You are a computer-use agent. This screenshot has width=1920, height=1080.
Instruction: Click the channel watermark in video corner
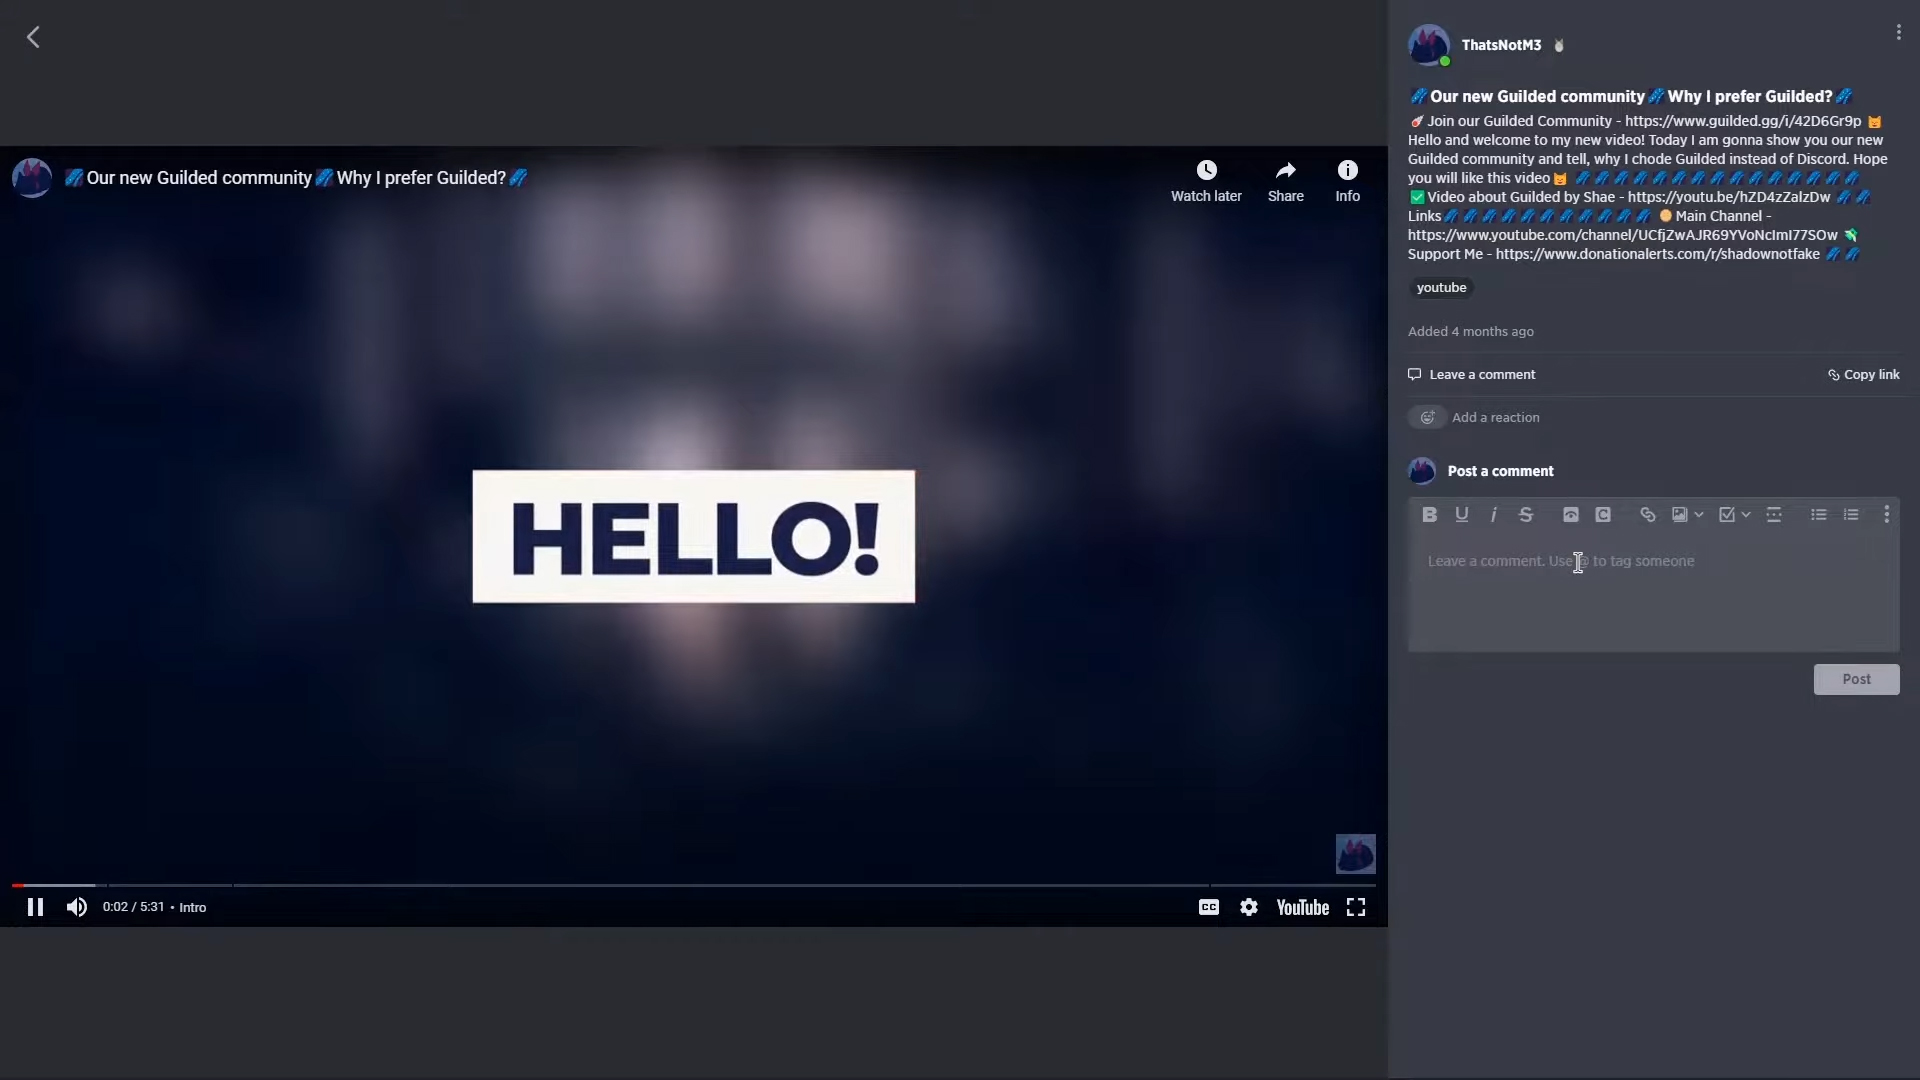click(1355, 854)
